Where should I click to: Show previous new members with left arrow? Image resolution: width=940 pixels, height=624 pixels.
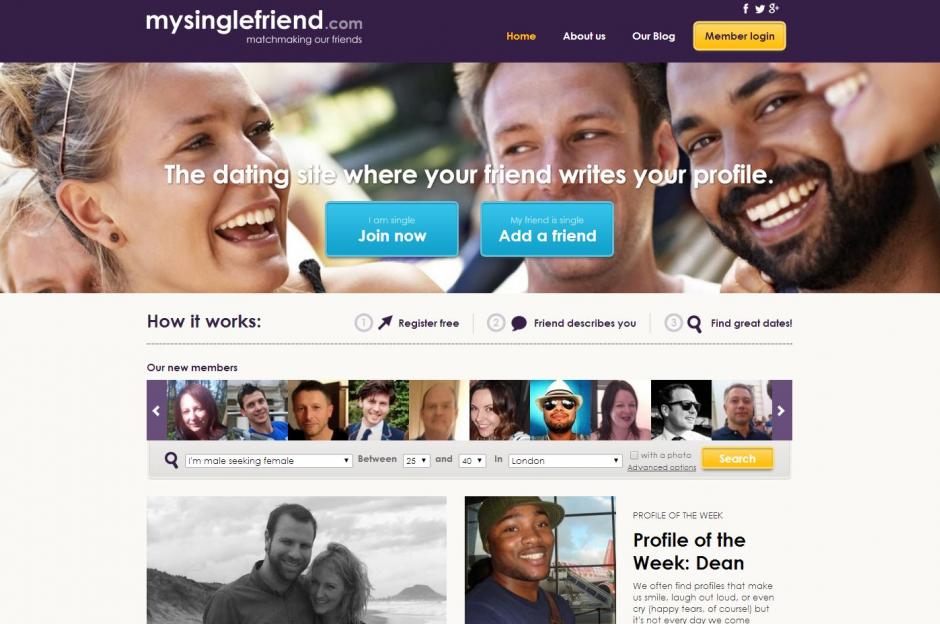156,411
